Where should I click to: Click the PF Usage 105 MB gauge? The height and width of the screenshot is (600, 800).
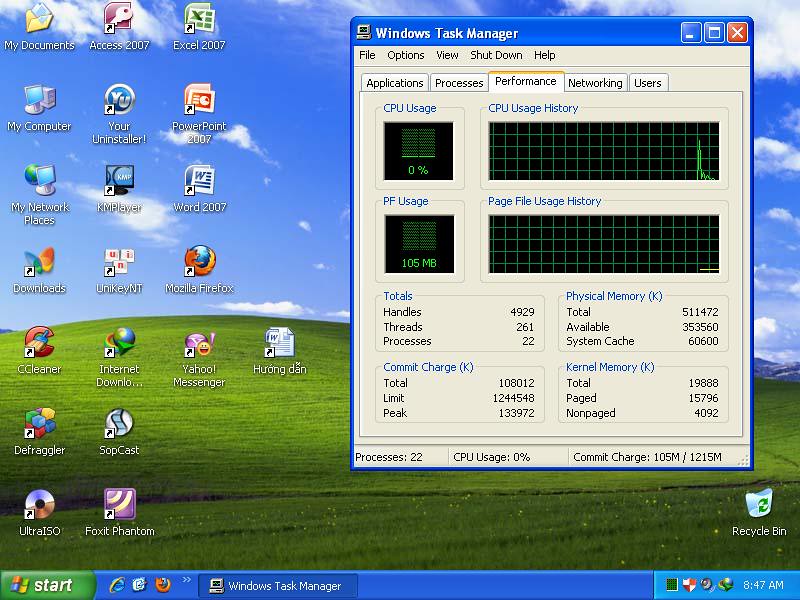[419, 244]
